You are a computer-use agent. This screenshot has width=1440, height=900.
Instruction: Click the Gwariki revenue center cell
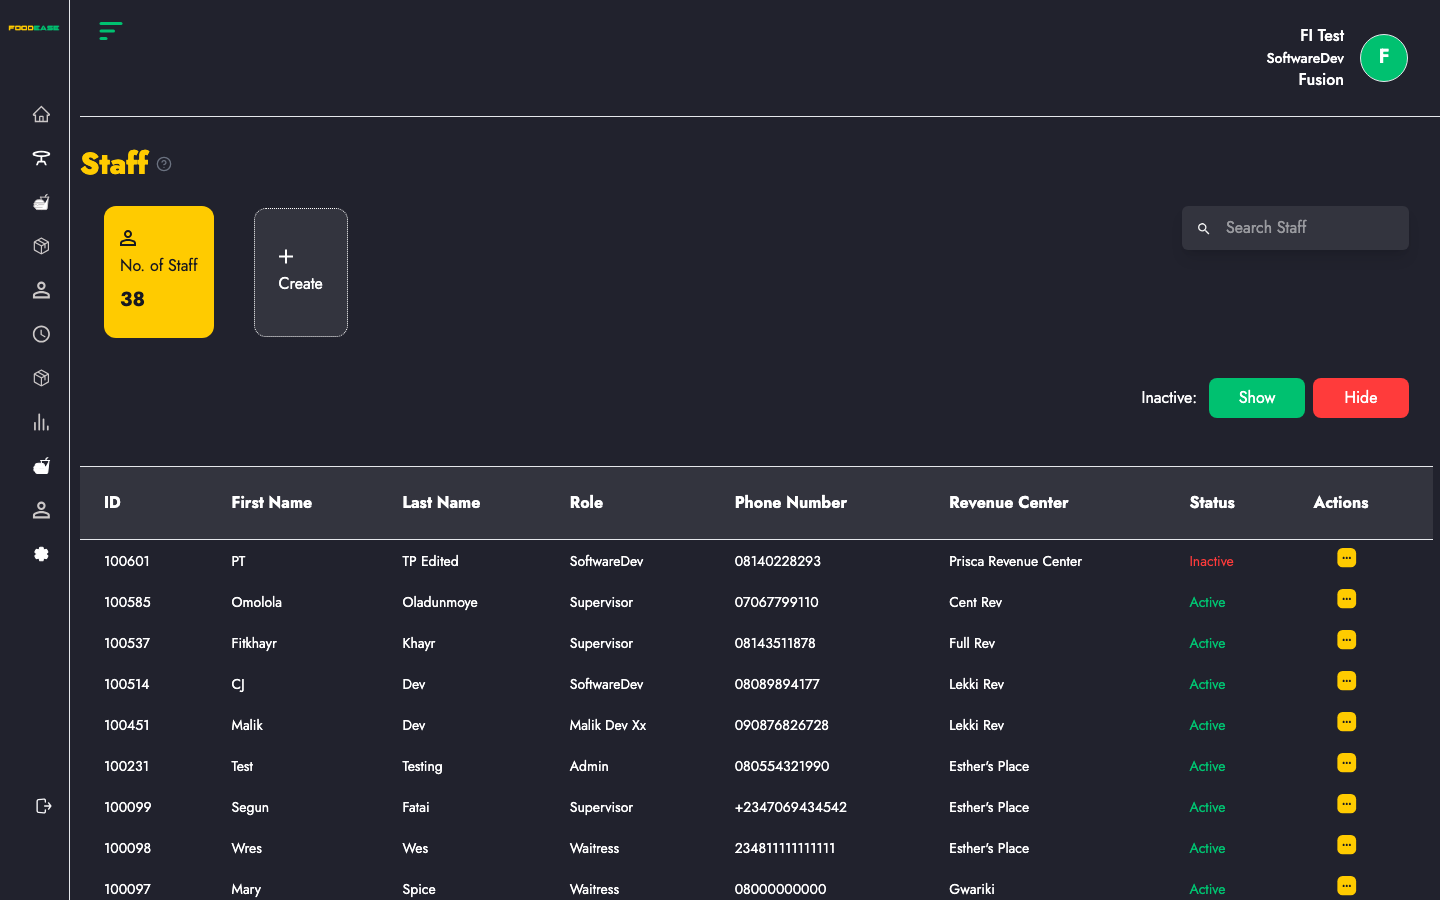[x=972, y=890]
